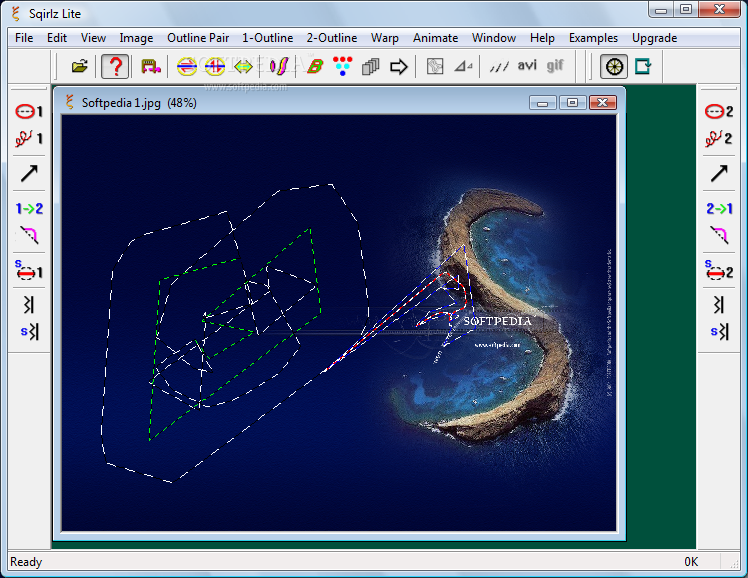Open the 1-Outline menu
Image resolution: width=748 pixels, height=578 pixels.
pos(267,38)
